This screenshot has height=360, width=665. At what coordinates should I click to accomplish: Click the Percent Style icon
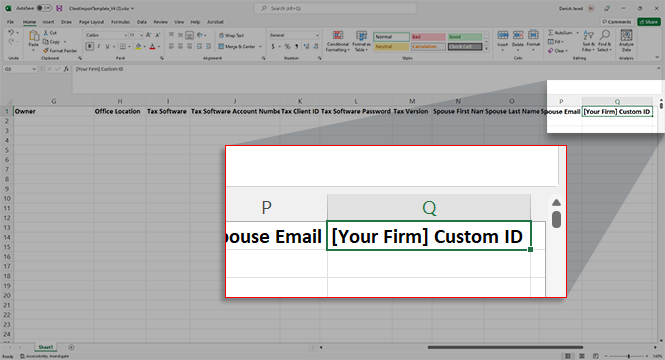coord(287,46)
